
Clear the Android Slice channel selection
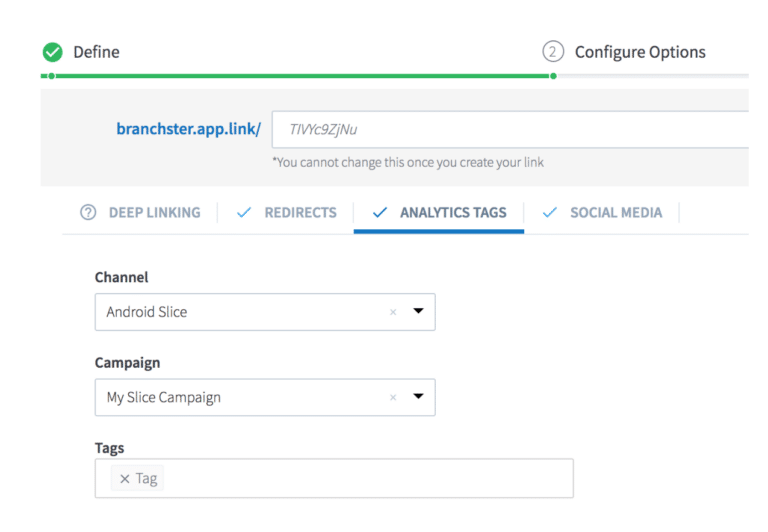[x=393, y=312]
